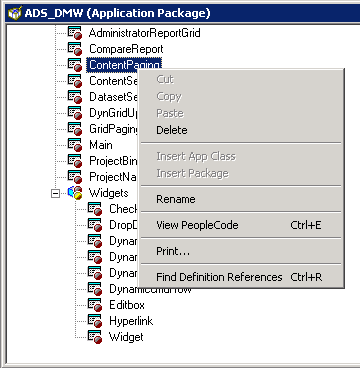Click the Hyperlink class icon

tap(95, 321)
